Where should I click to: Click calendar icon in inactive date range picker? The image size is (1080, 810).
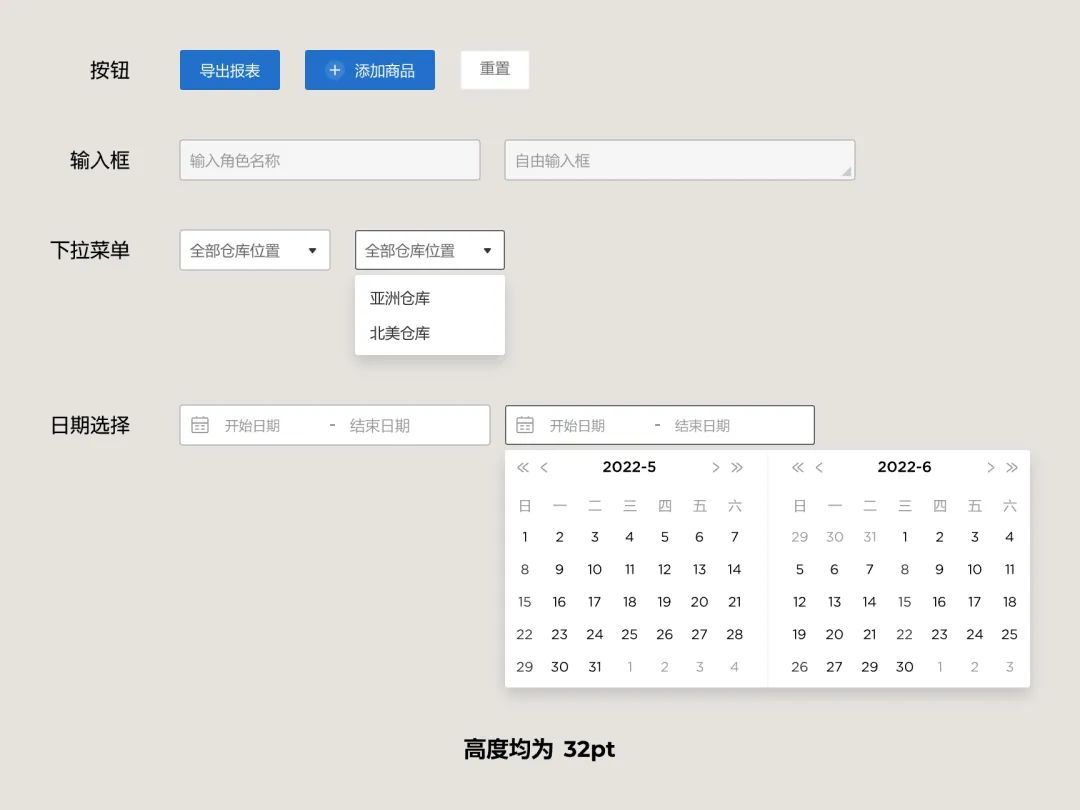pyautogui.click(x=200, y=425)
